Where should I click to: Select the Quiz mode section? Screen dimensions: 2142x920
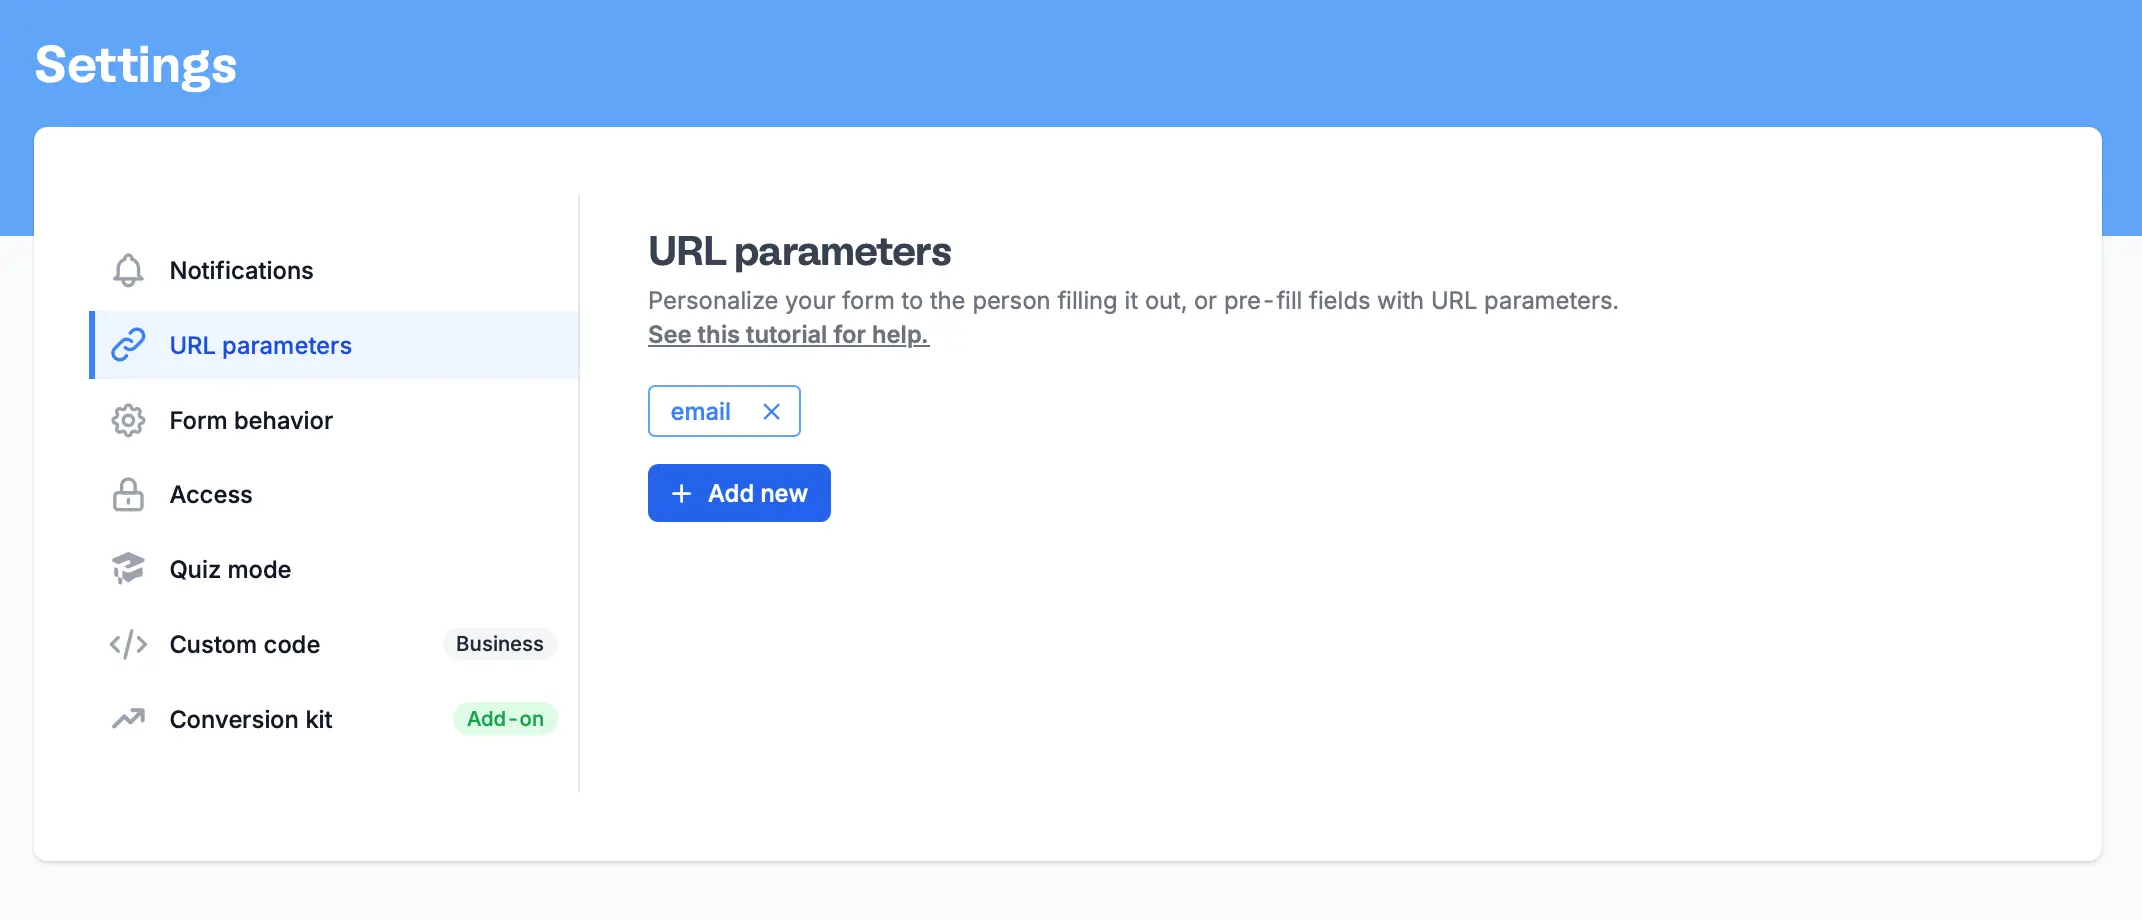coord(230,569)
